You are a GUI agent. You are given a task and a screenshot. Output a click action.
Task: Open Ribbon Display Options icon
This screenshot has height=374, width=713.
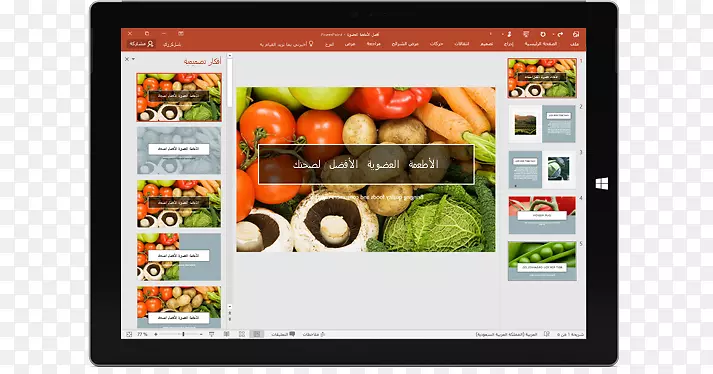coord(181,34)
